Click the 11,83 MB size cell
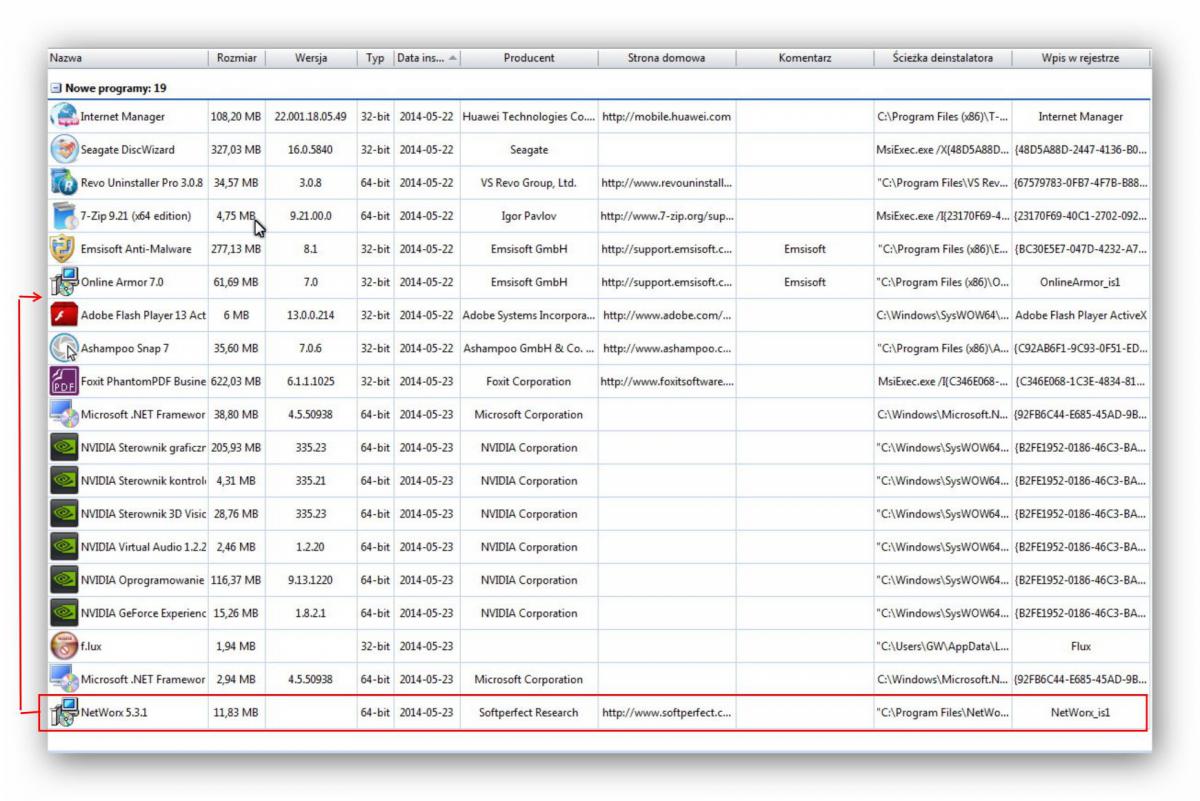Viewport: 1200px width, 801px height. [236, 713]
